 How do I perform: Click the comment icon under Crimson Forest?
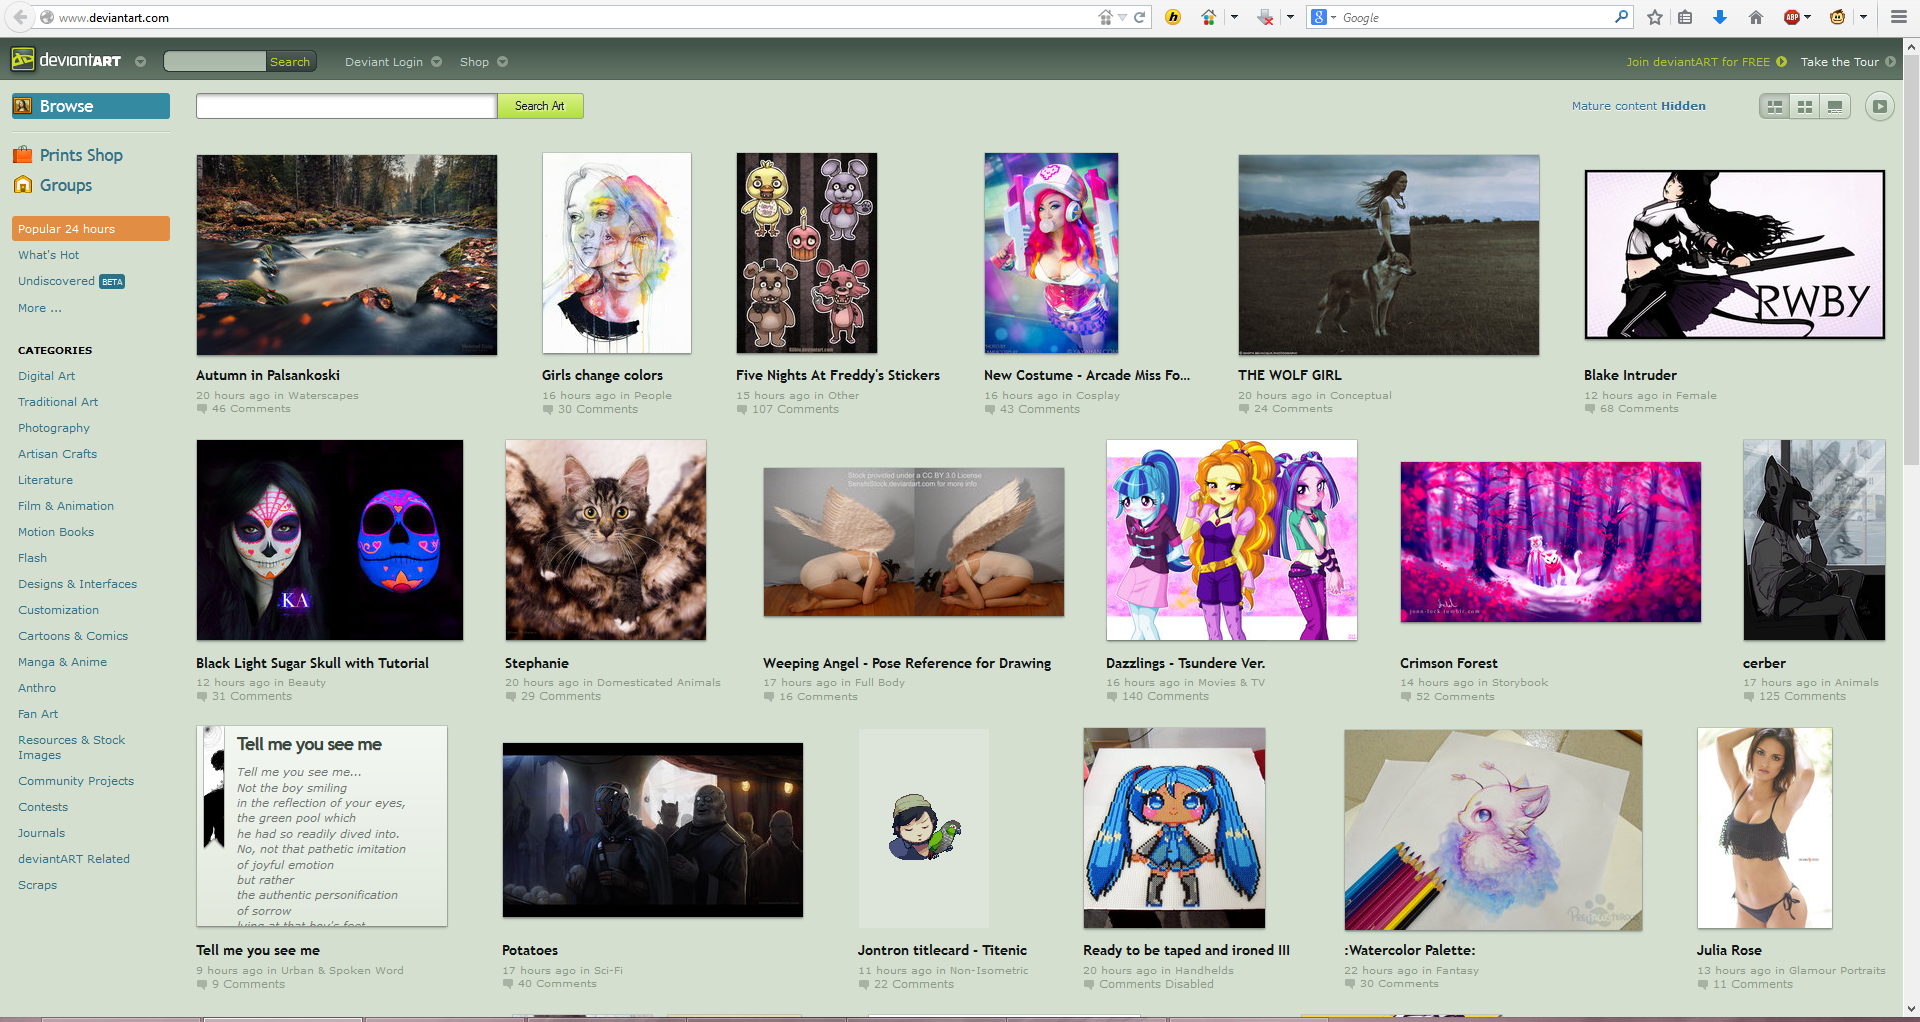(1406, 697)
